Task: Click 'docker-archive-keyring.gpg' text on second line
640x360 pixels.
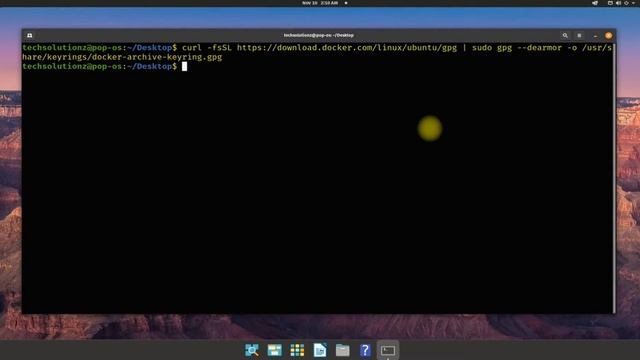Action: [157, 57]
